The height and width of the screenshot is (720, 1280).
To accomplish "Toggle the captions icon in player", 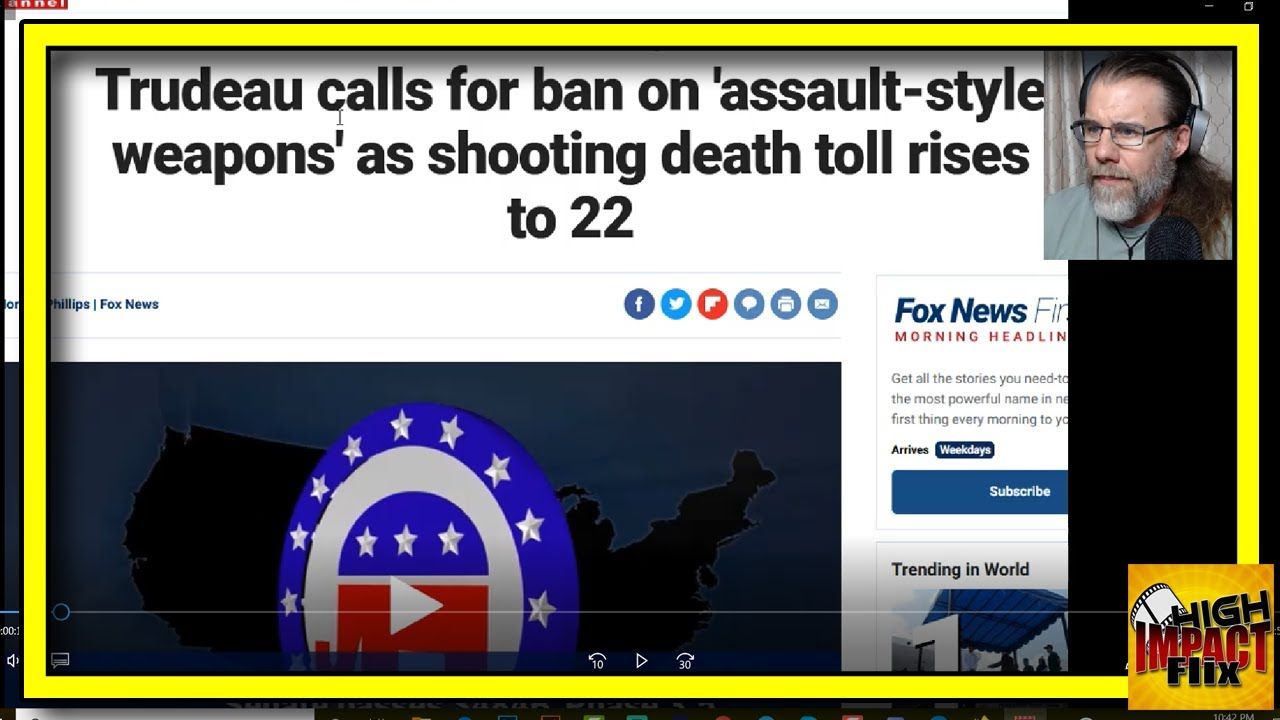I will point(60,660).
